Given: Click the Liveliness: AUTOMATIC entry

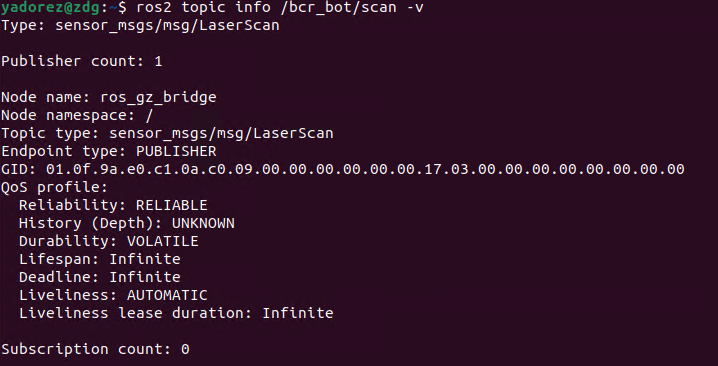Looking at the screenshot, I should pos(113,295).
